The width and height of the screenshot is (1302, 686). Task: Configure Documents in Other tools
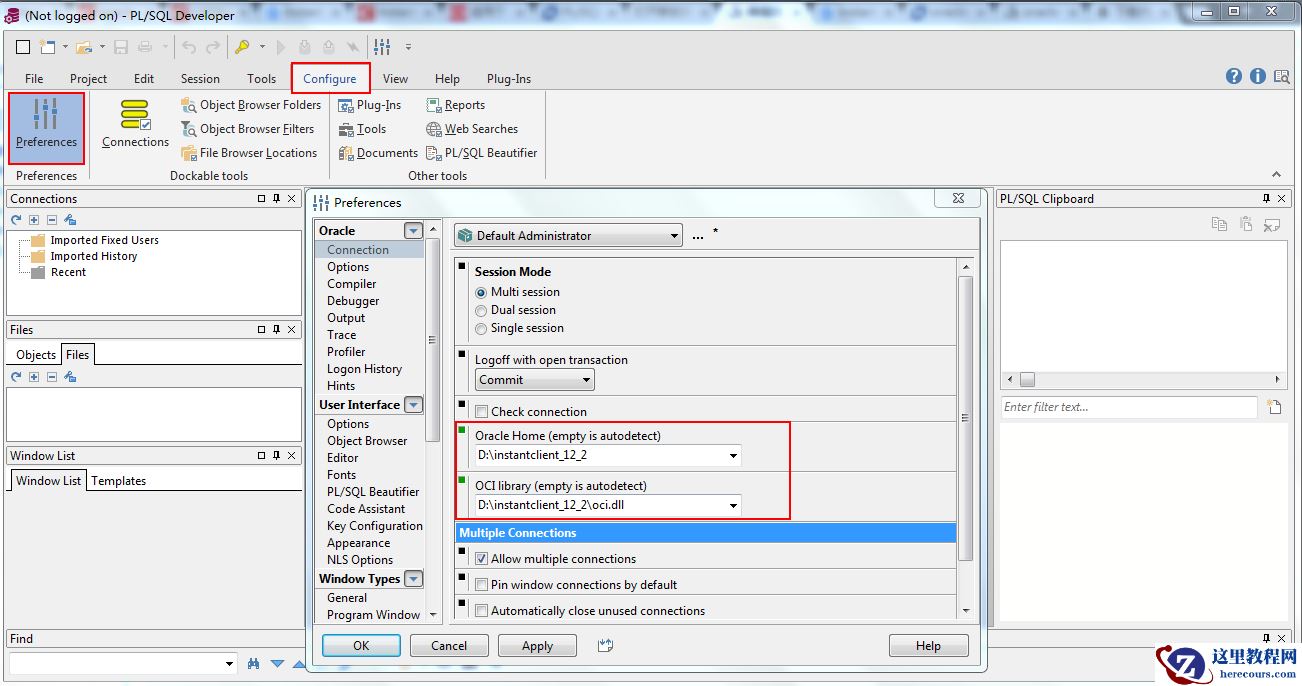coord(378,153)
